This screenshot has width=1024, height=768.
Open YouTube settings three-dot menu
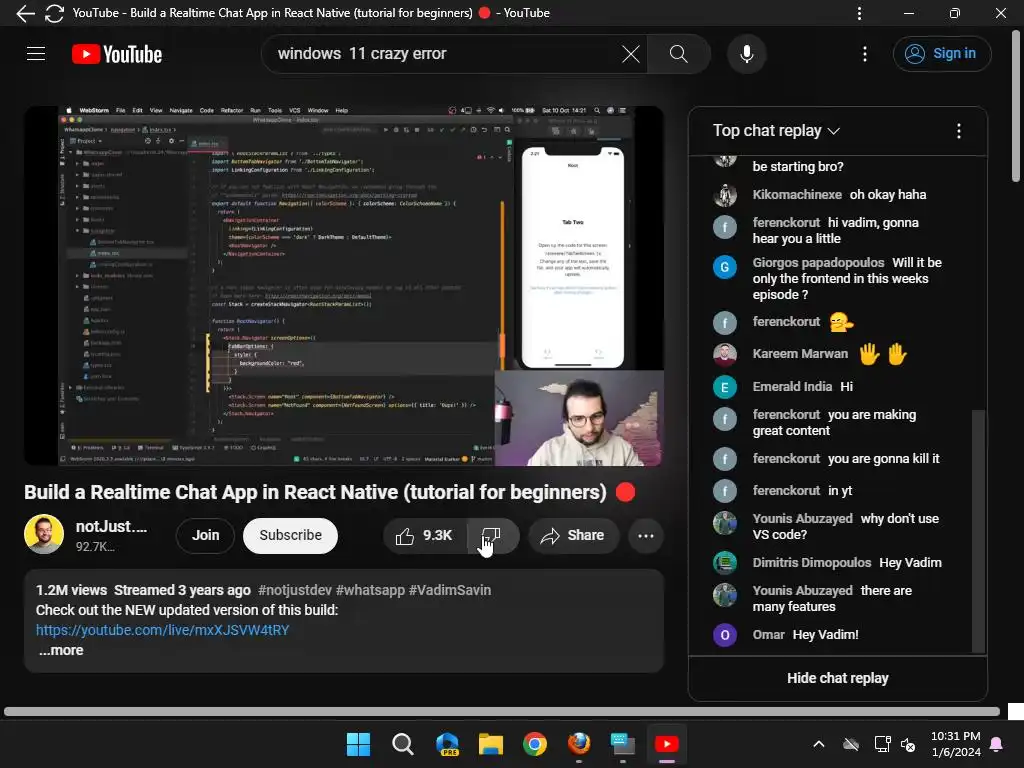[x=865, y=54]
